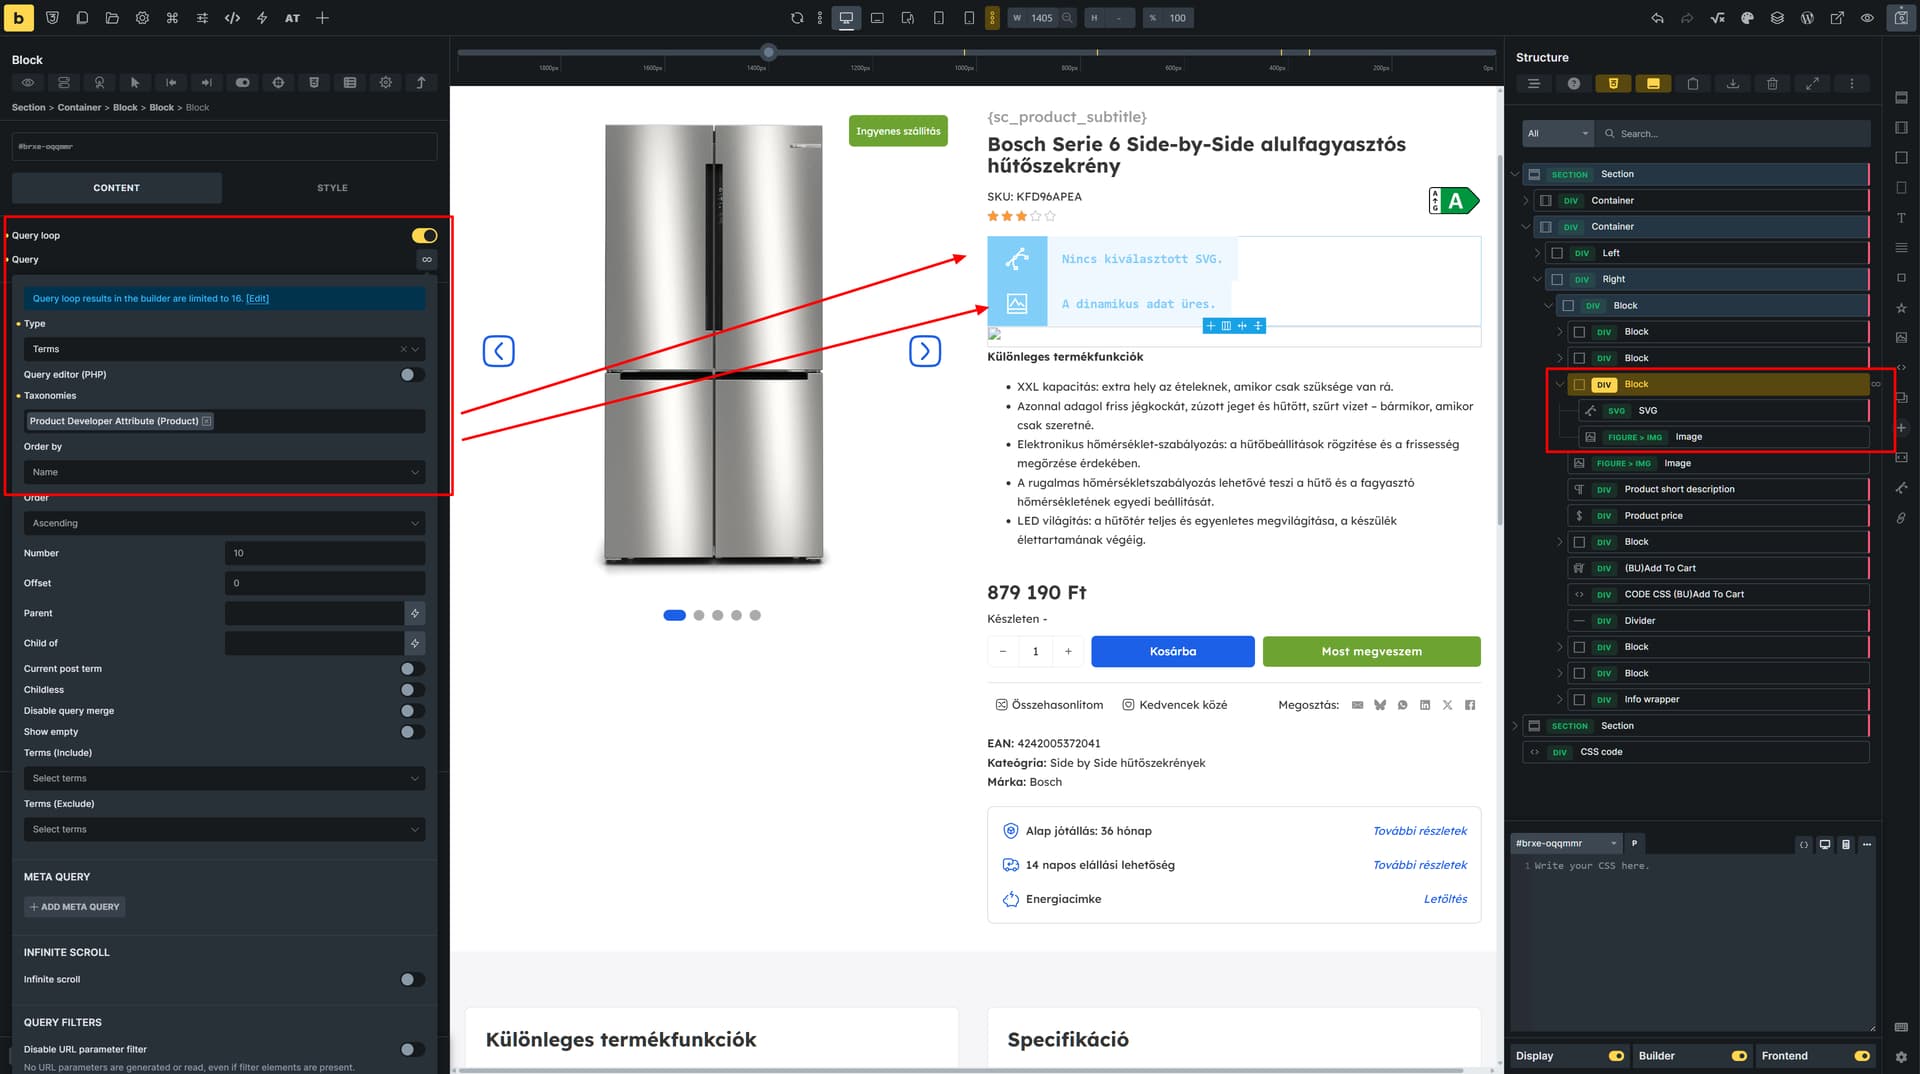The image size is (1920, 1074).
Task: Switch to mobile portrait breakpoint icon
Action: pos(969,18)
